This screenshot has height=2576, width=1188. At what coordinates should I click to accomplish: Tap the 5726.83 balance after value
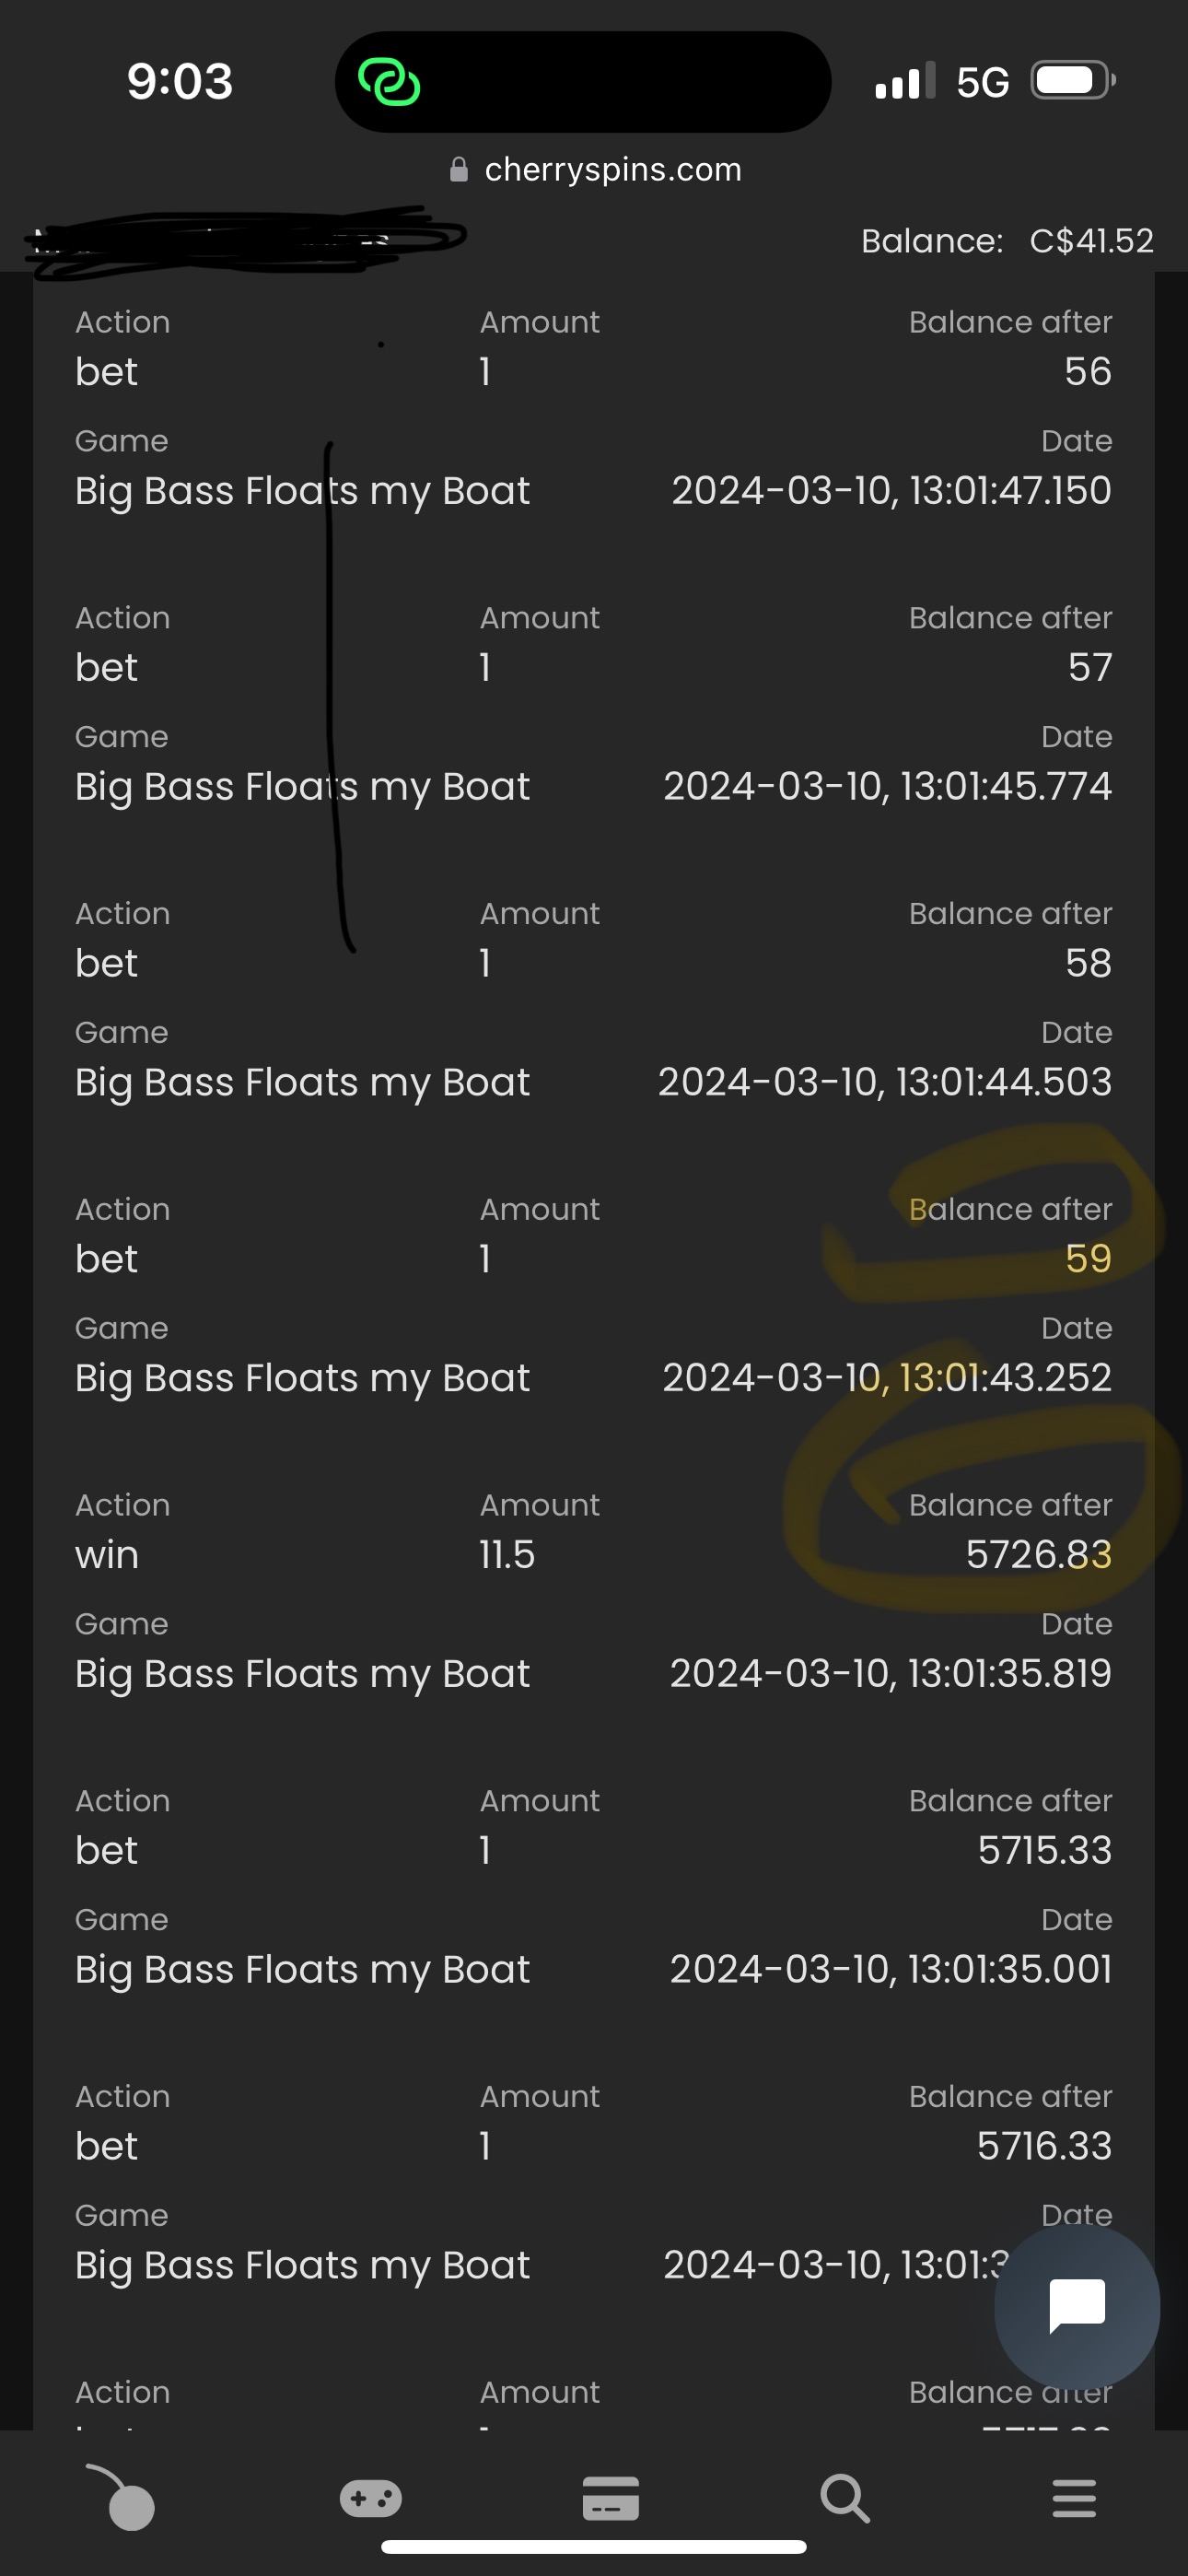[1038, 1555]
